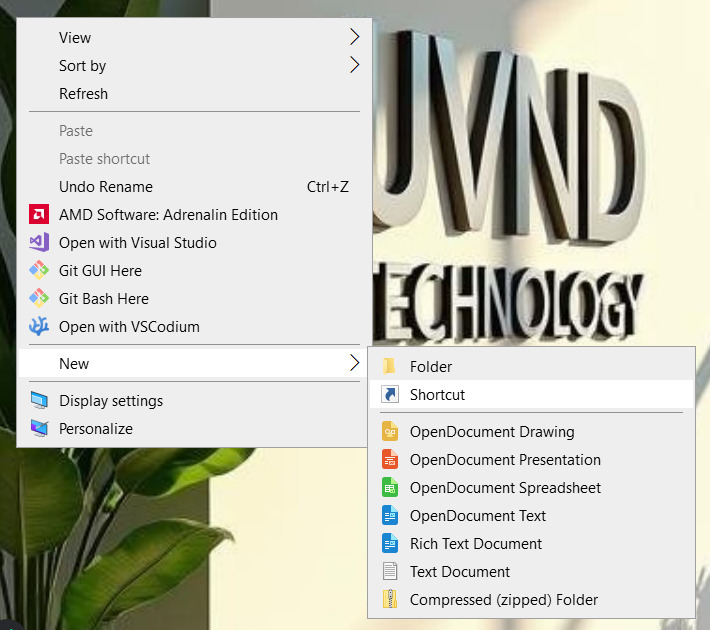Click the OpenDocument Presentation orange icon
This screenshot has height=630, width=710.
pyautogui.click(x=390, y=459)
